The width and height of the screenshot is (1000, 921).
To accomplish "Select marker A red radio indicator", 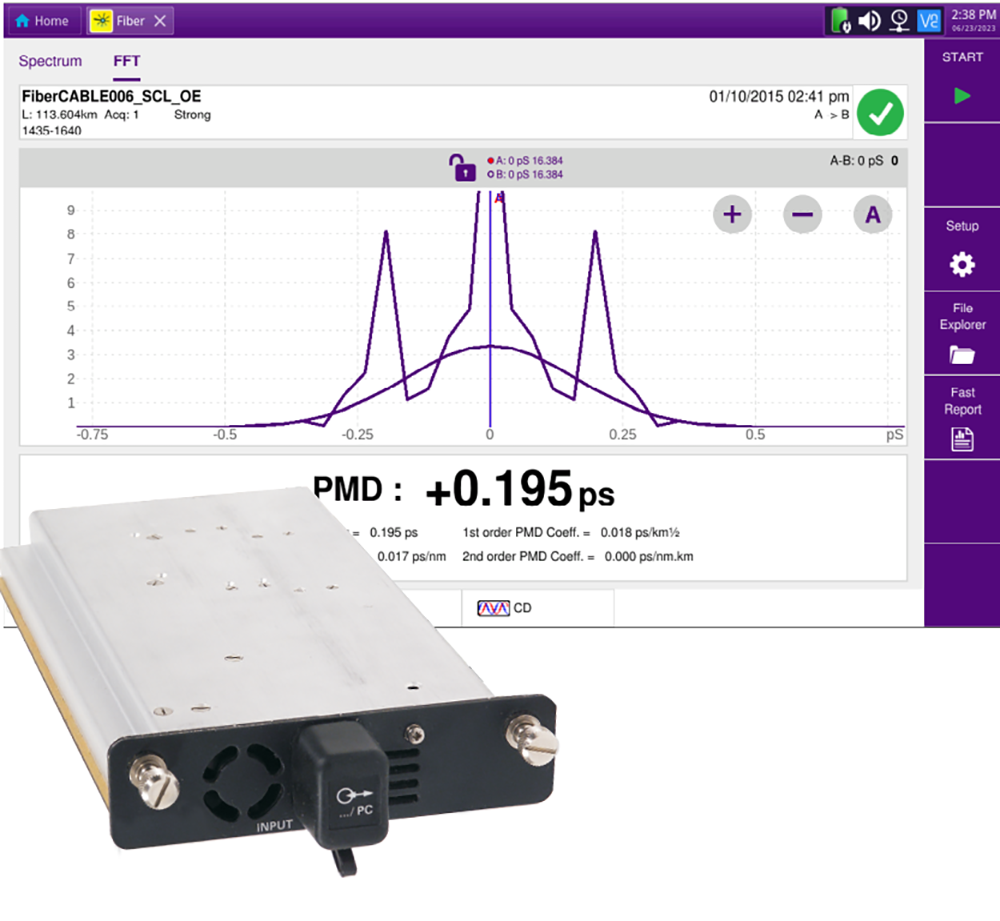I will point(491,160).
